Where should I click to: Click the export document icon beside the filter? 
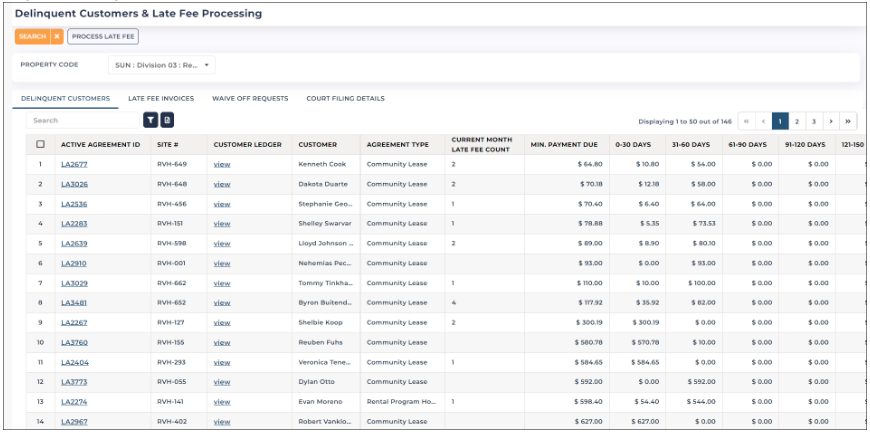click(x=167, y=120)
